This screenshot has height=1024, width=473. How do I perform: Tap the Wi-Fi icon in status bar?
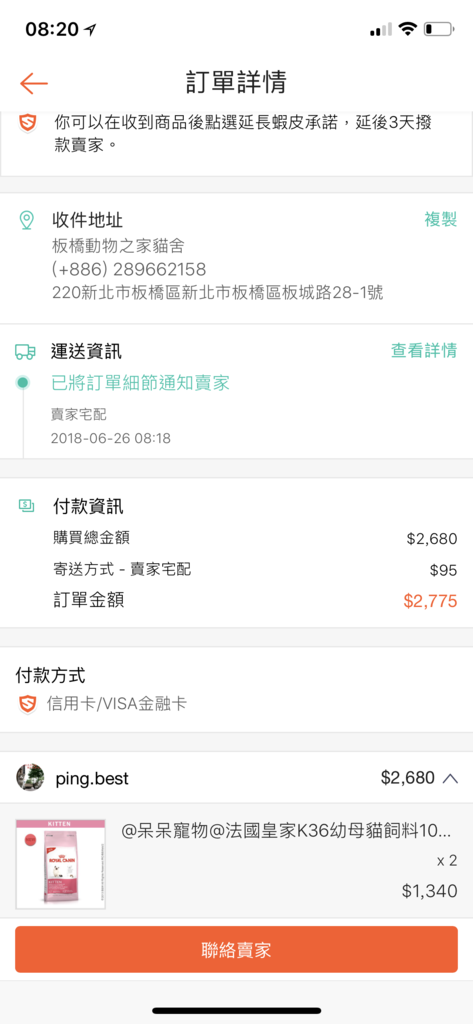408,29
